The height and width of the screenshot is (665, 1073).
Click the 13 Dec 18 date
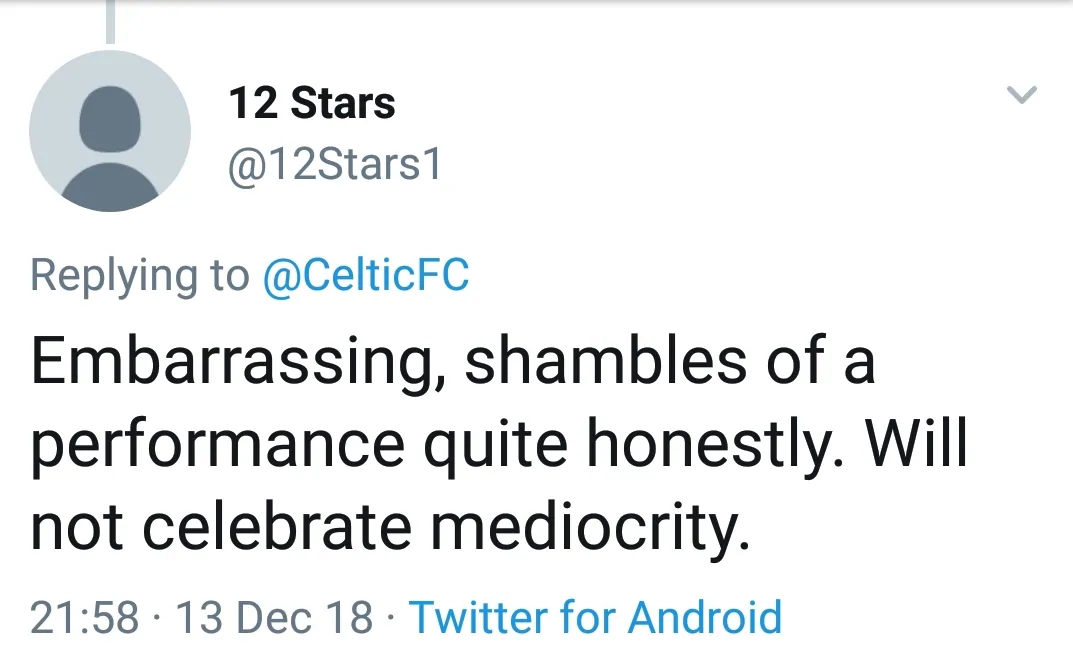(x=274, y=617)
